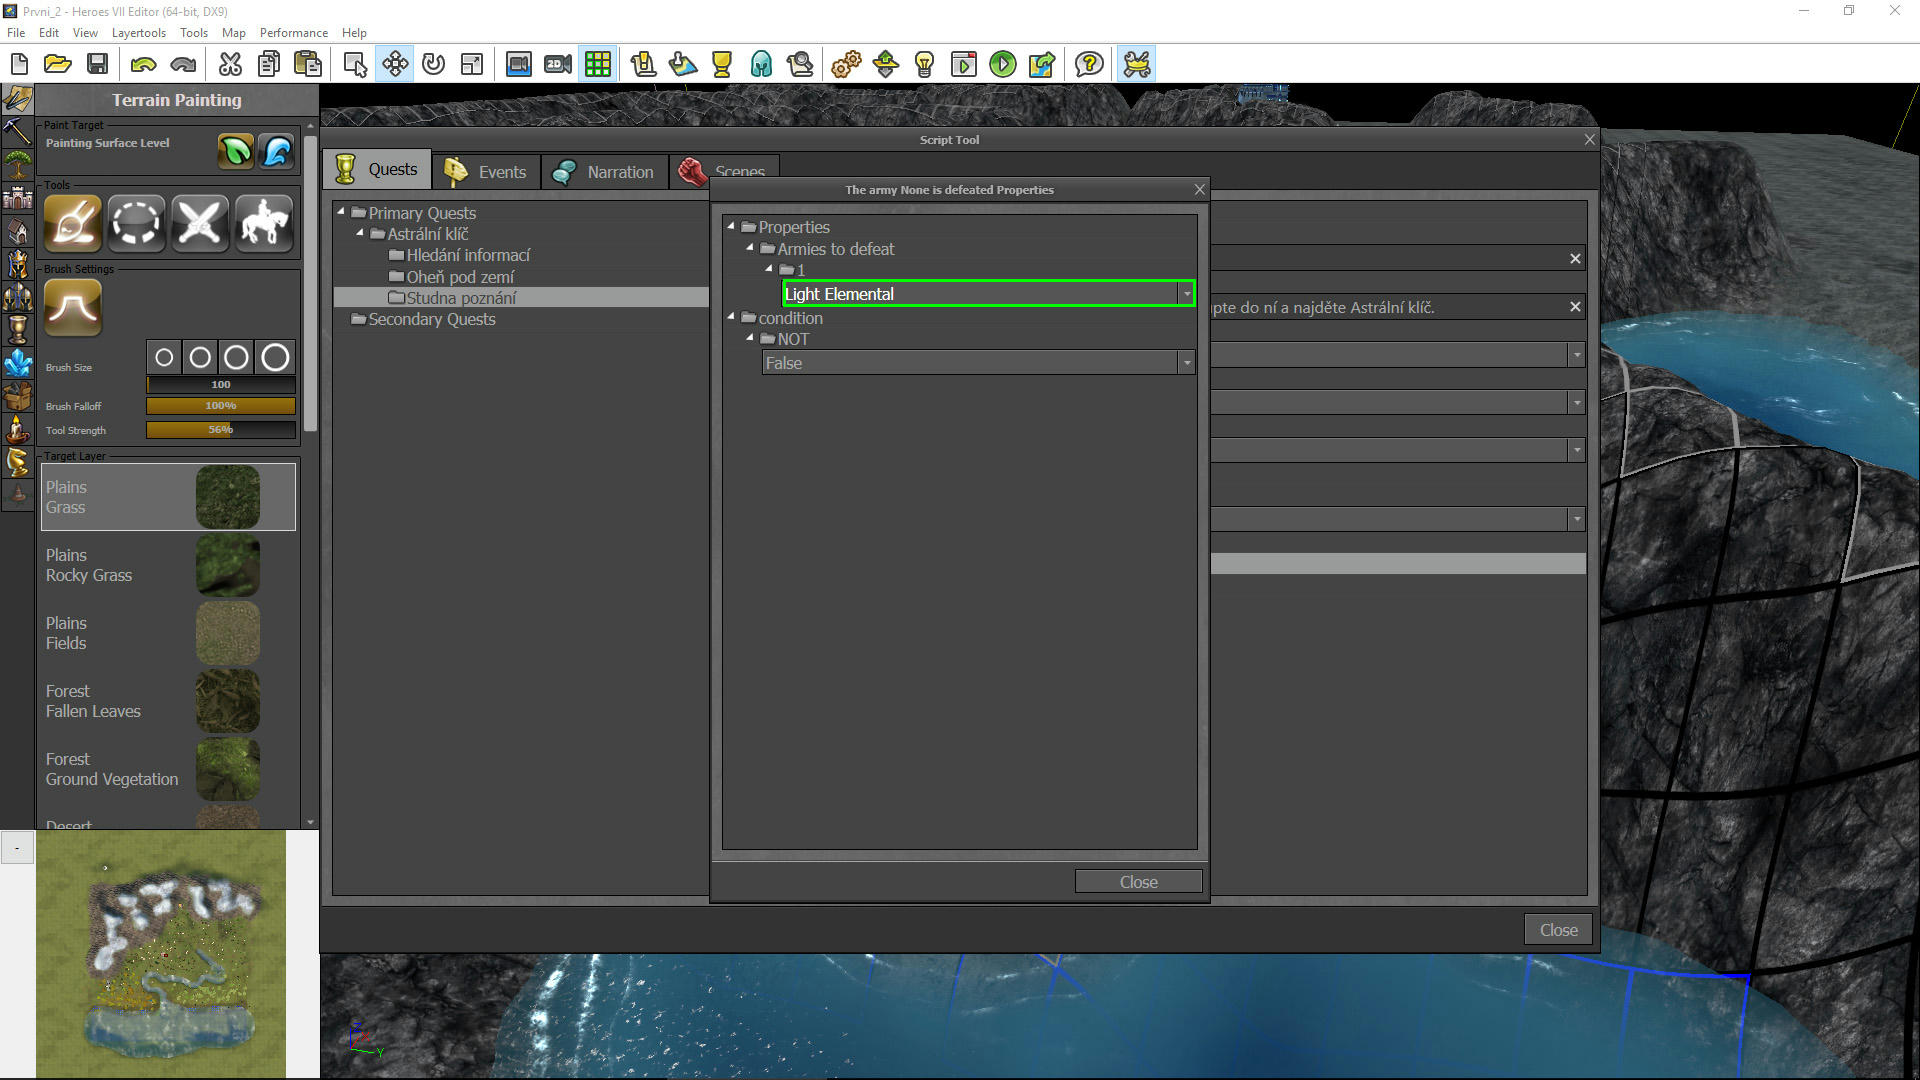The image size is (1920, 1080).
Task: Open the Performance menu
Action: coord(294,32)
